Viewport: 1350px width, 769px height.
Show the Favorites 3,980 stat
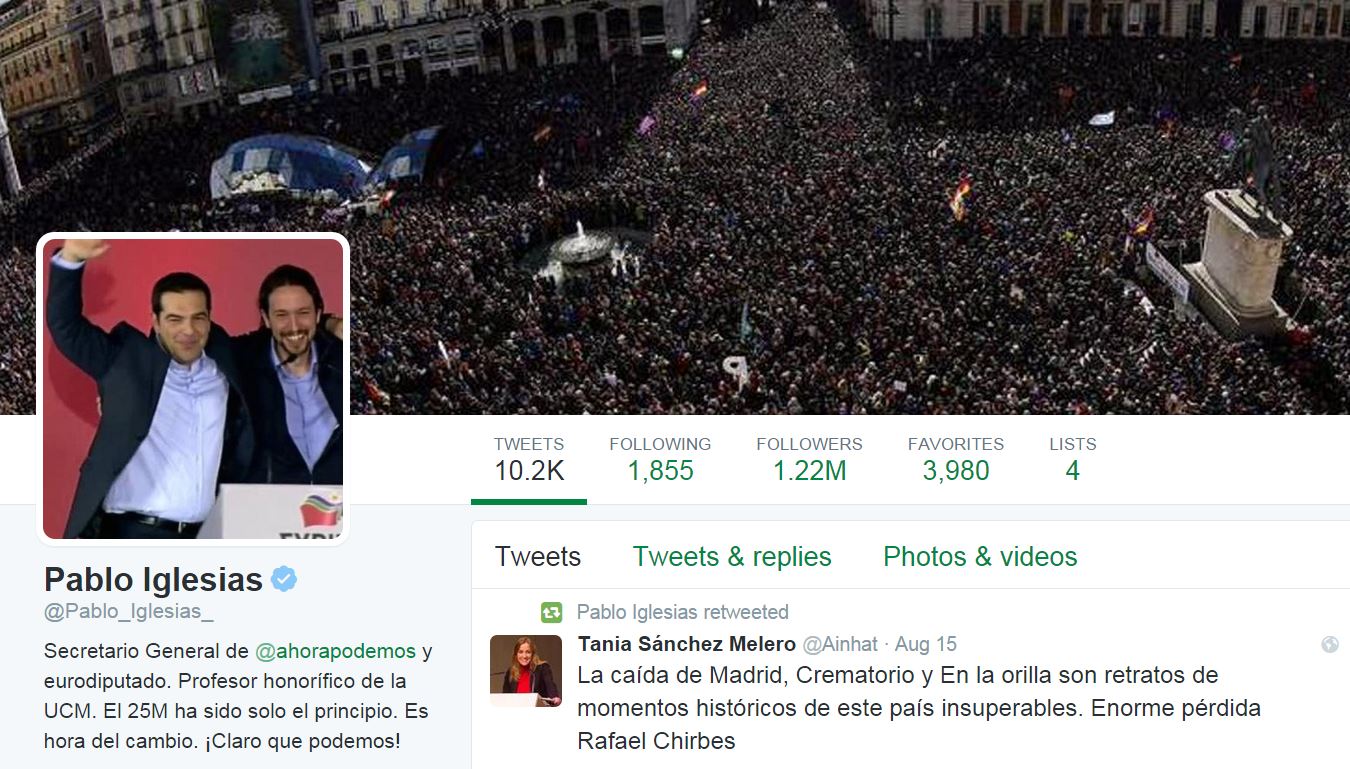[956, 460]
